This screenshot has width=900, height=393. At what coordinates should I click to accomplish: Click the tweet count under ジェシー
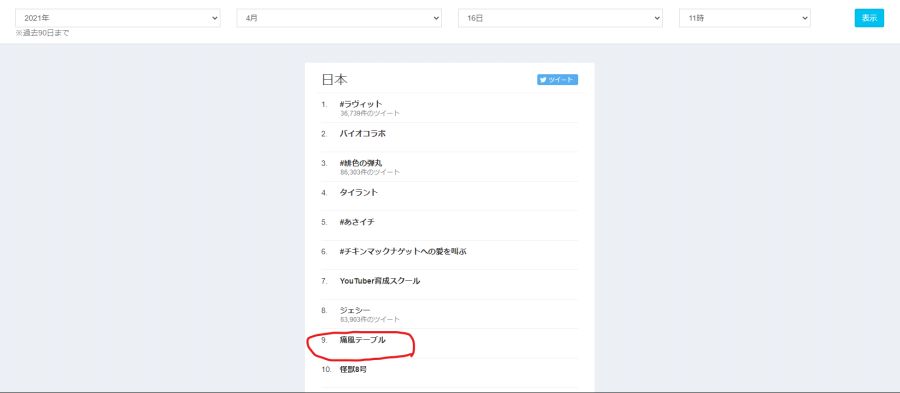(x=370, y=319)
